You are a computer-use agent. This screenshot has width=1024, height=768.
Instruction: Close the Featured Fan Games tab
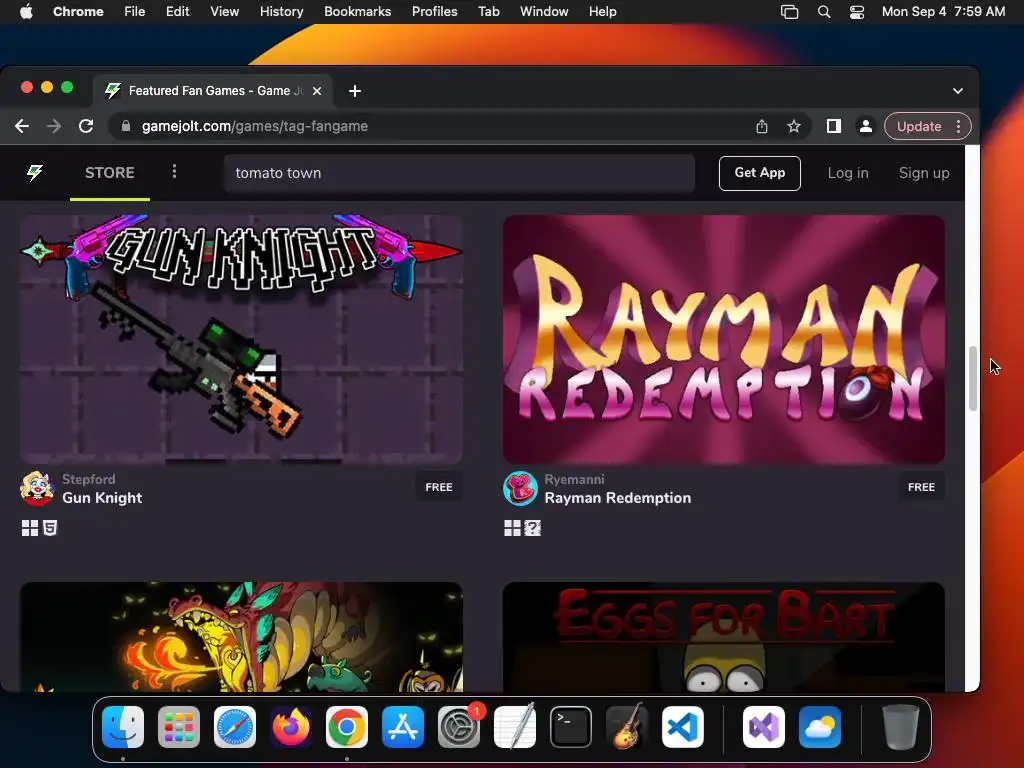[x=317, y=91]
